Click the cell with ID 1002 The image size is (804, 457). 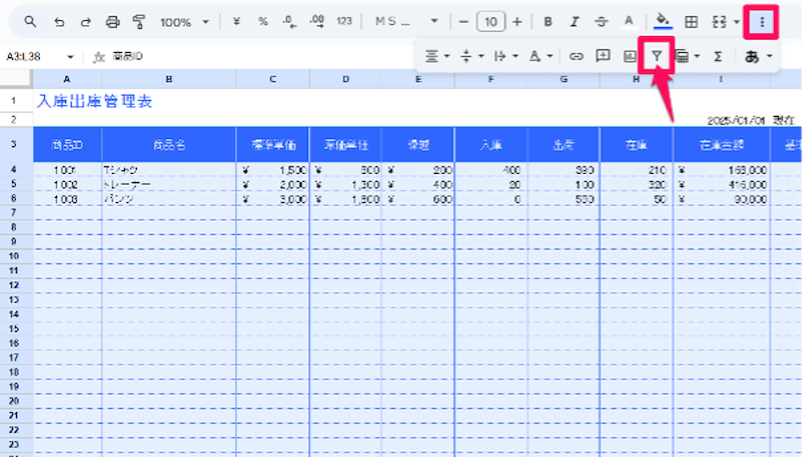(67, 185)
